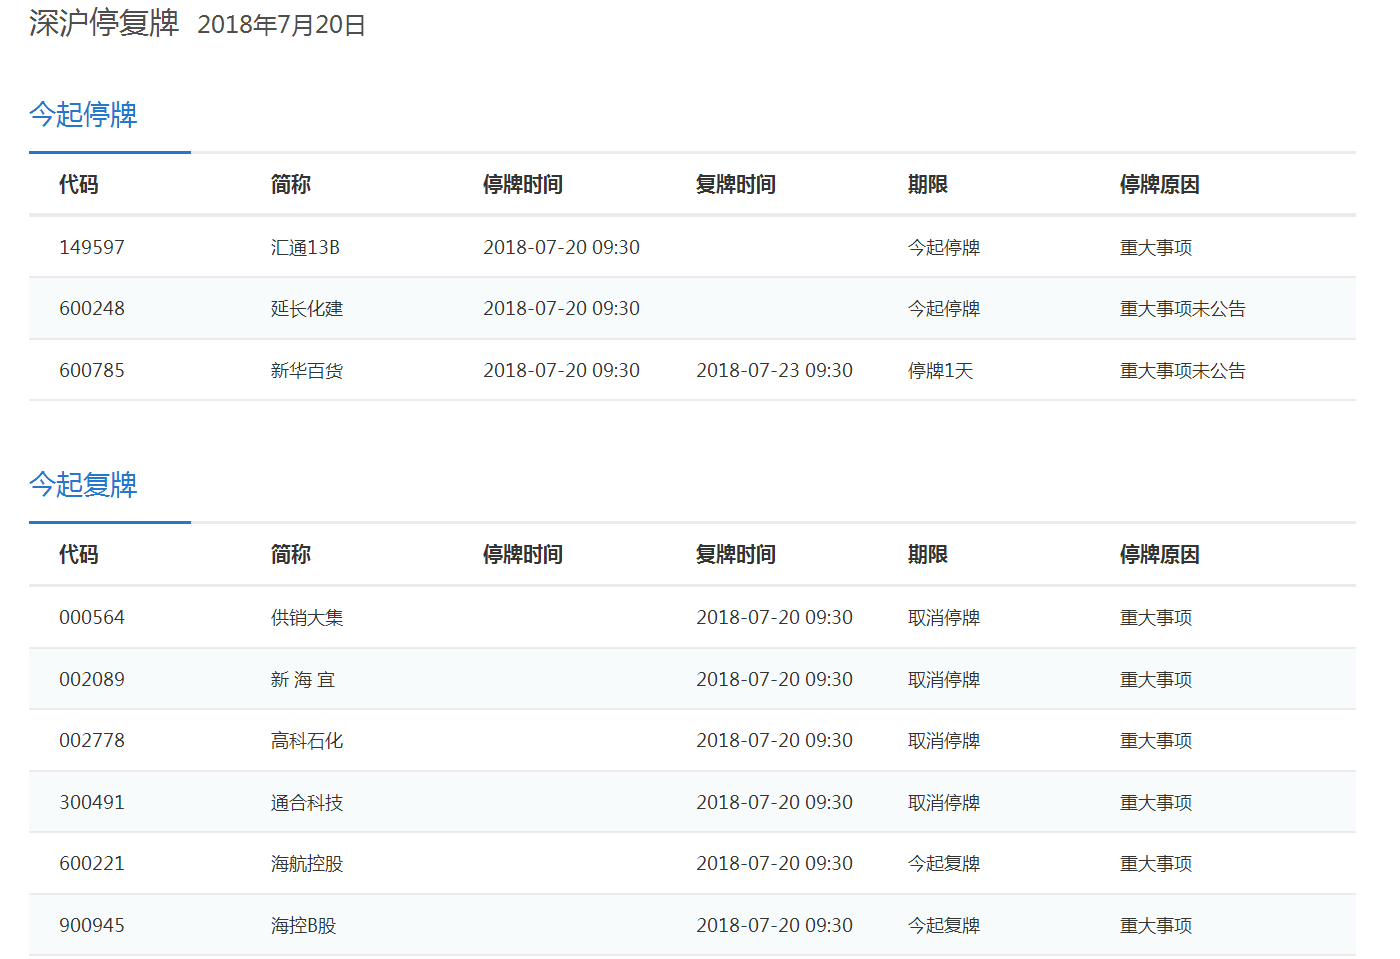The height and width of the screenshot is (959, 1400).
Task: Click stock code 002089
Action: pos(92,680)
